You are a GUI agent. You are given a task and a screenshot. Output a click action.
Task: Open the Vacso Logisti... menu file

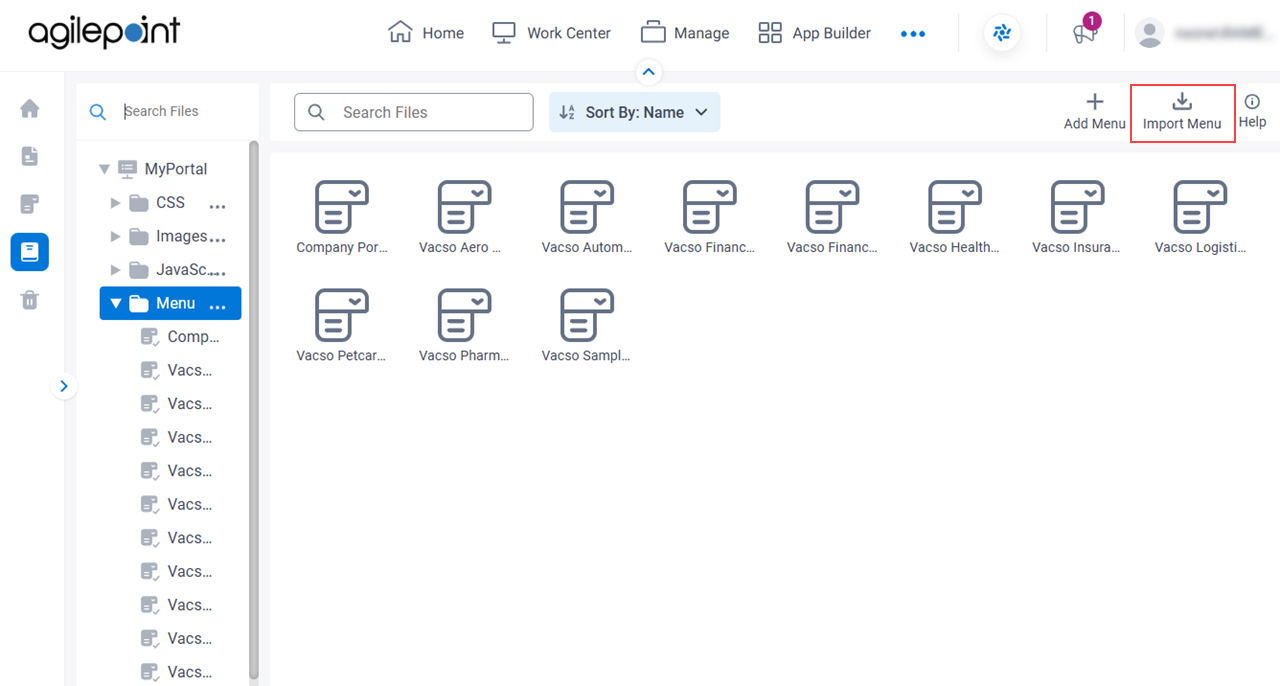pos(1200,218)
